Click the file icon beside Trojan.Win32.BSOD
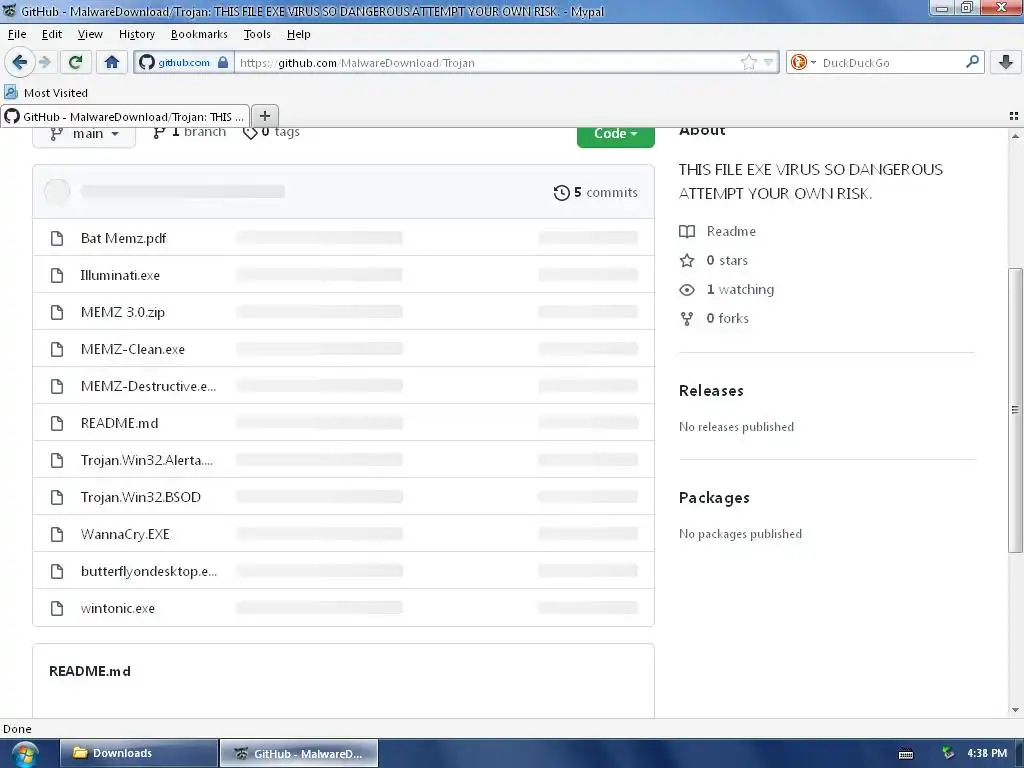Screen dimensions: 1024x768 pos(57,497)
